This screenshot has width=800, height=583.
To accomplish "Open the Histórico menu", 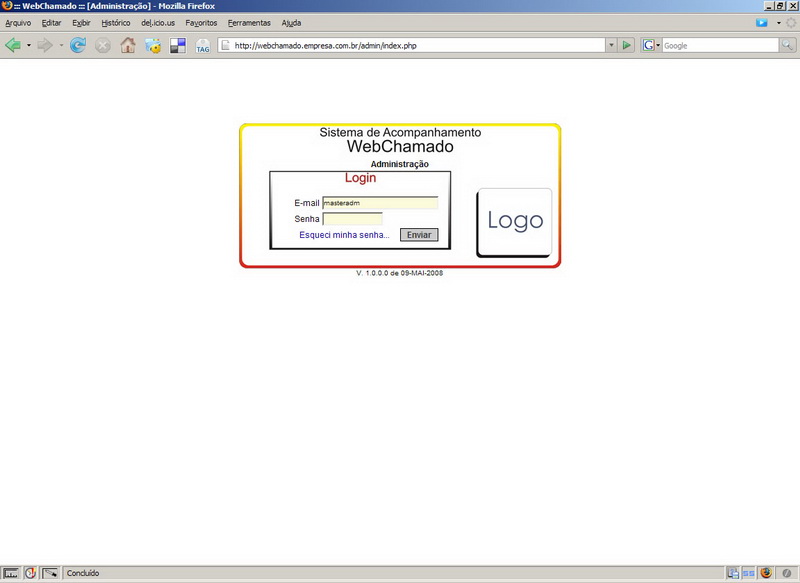I will 115,22.
